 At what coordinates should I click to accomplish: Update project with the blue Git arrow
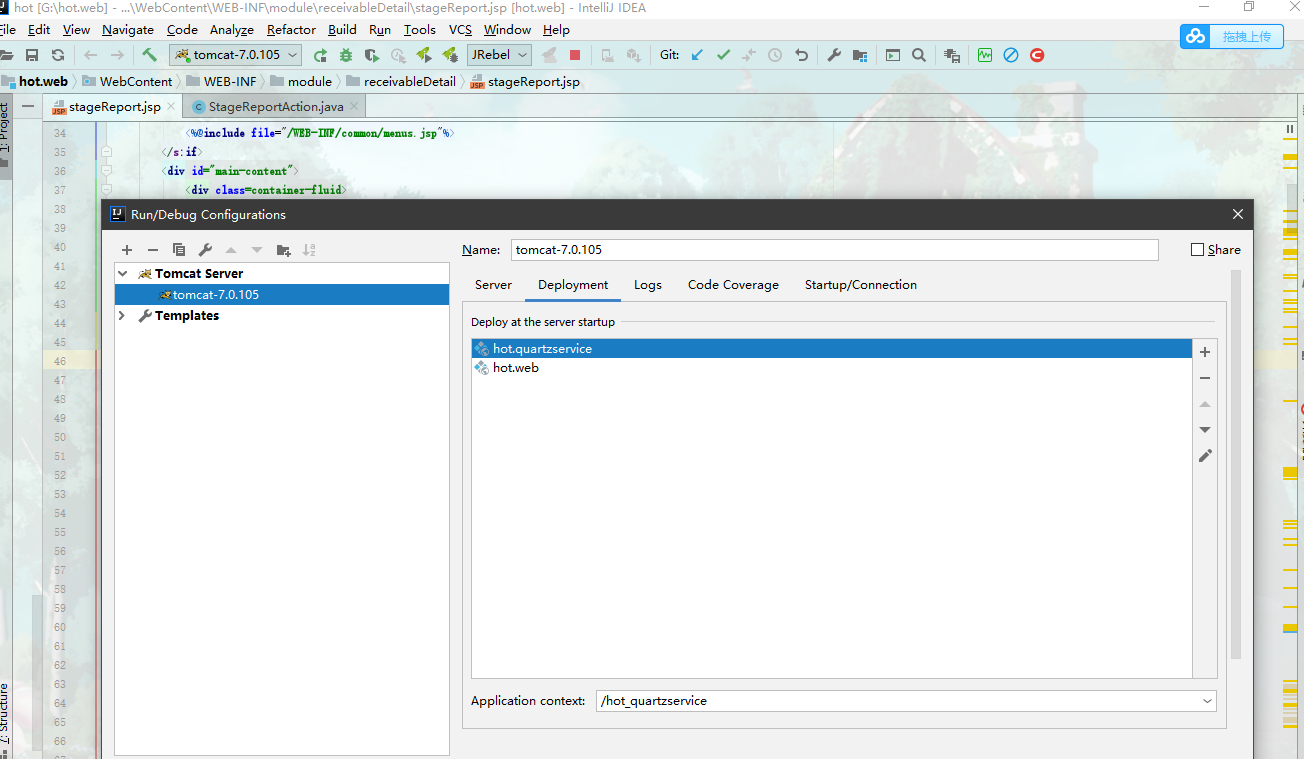(697, 55)
